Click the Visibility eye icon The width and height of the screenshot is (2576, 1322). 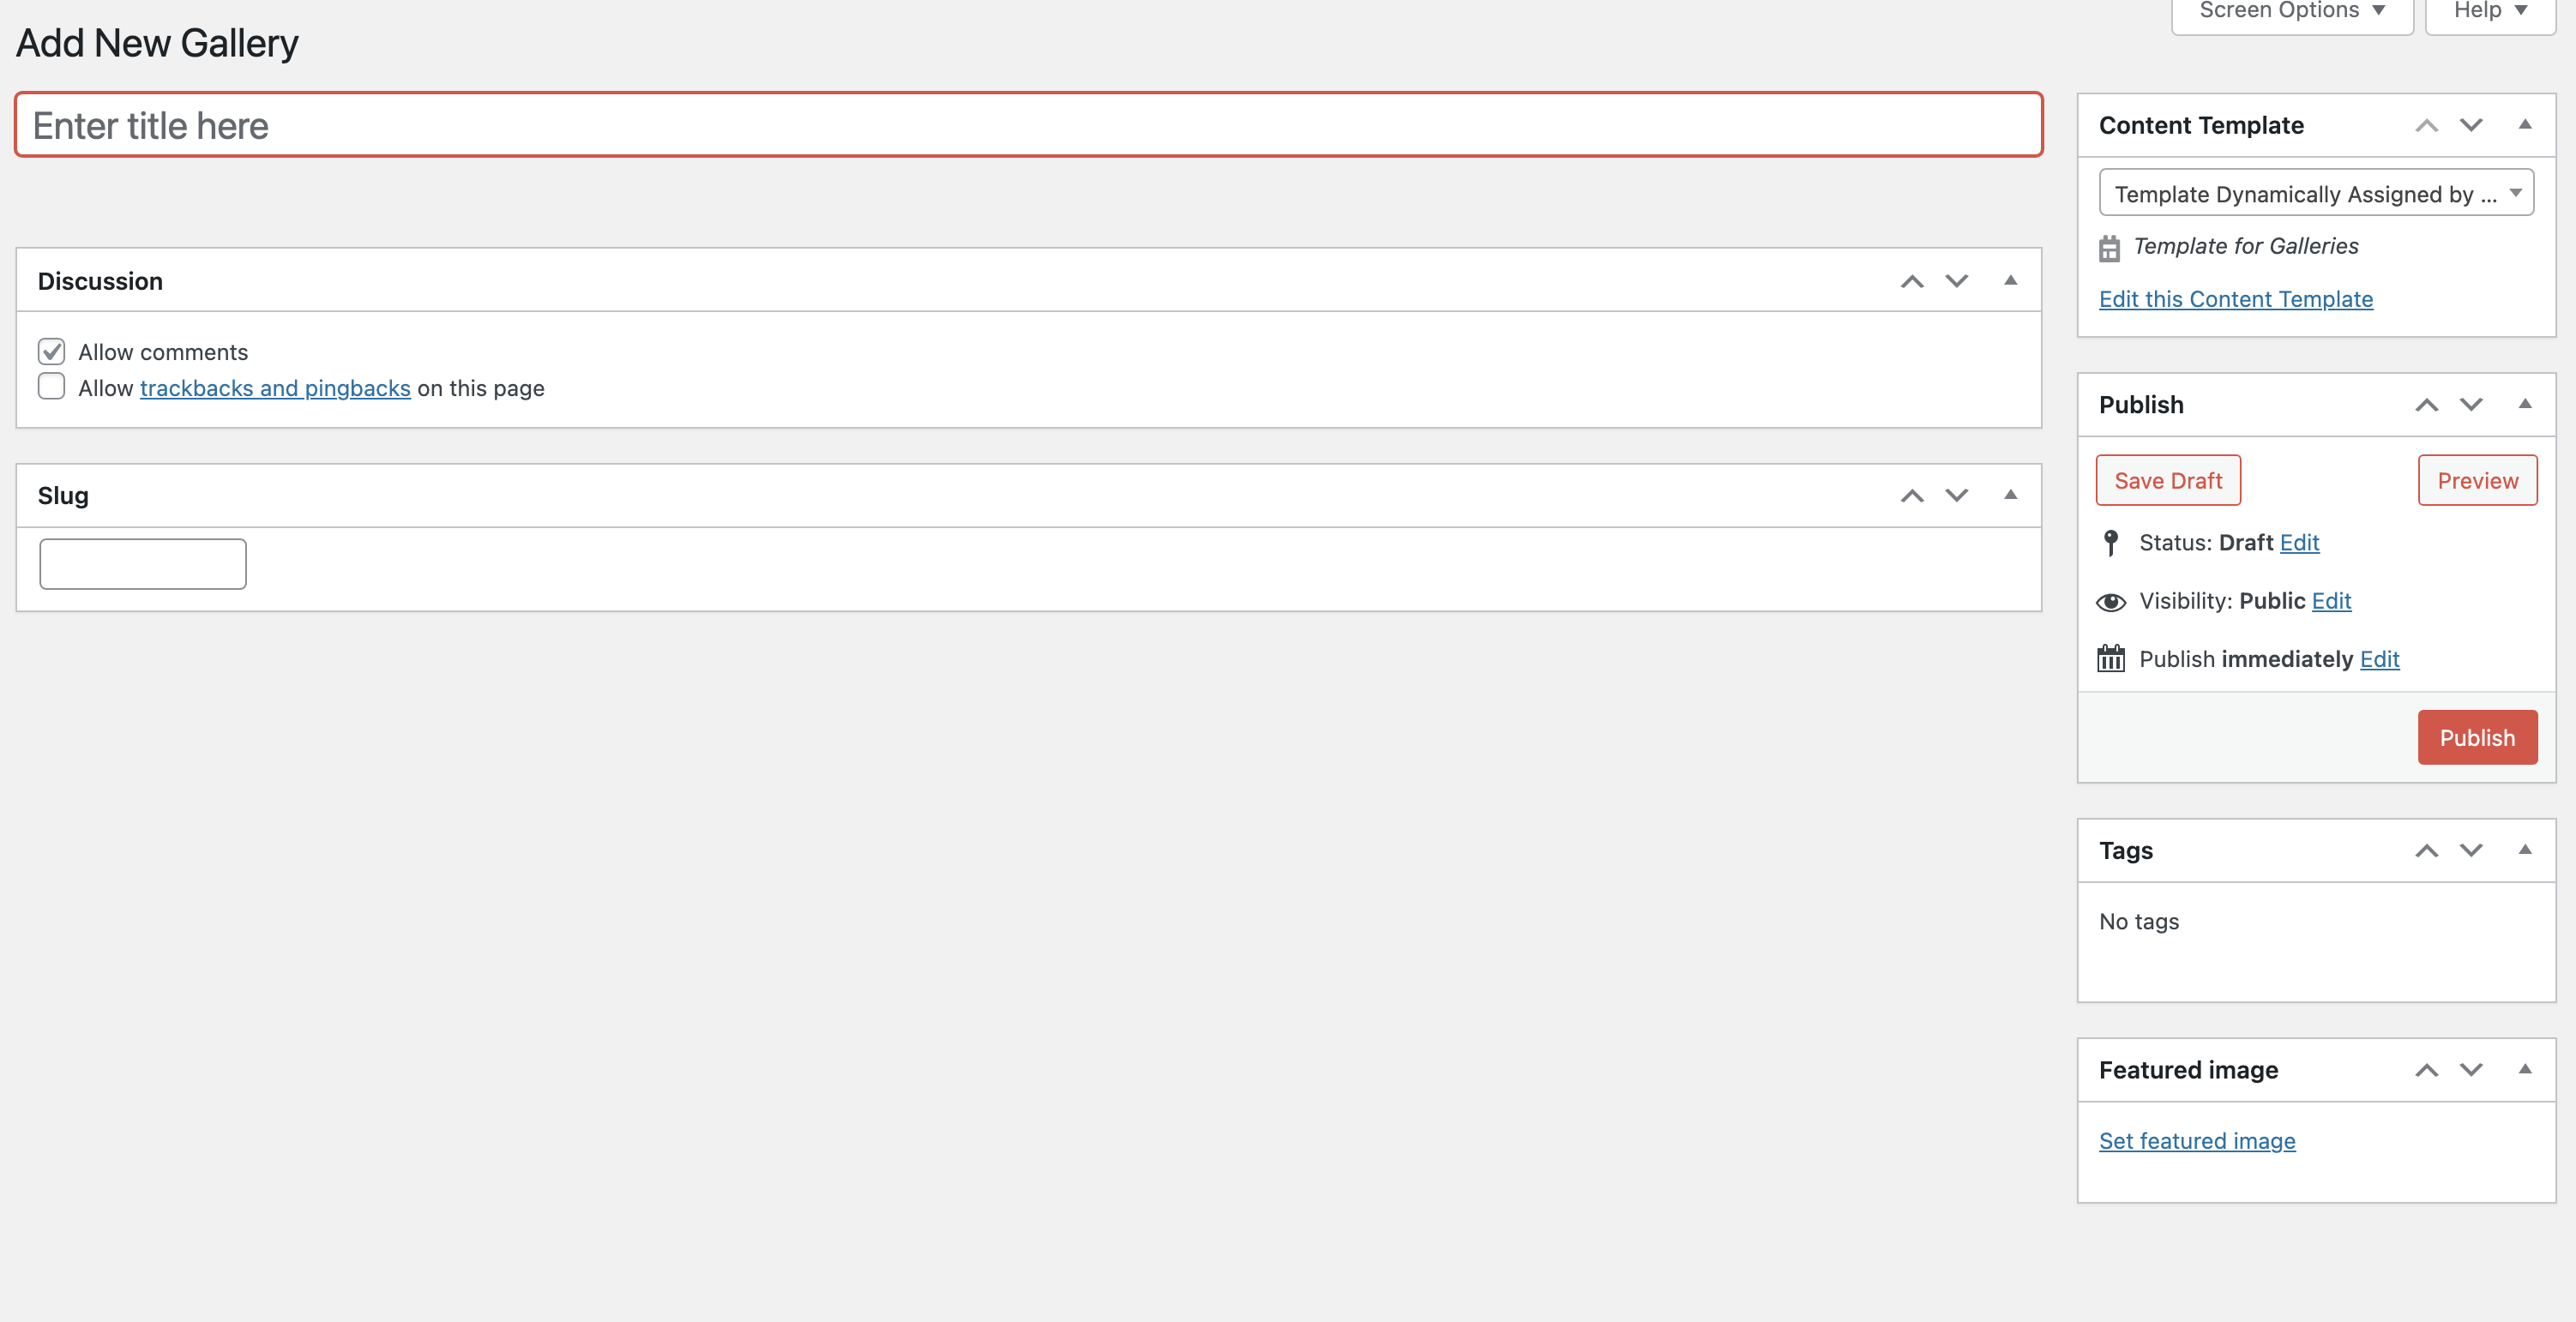(2111, 602)
